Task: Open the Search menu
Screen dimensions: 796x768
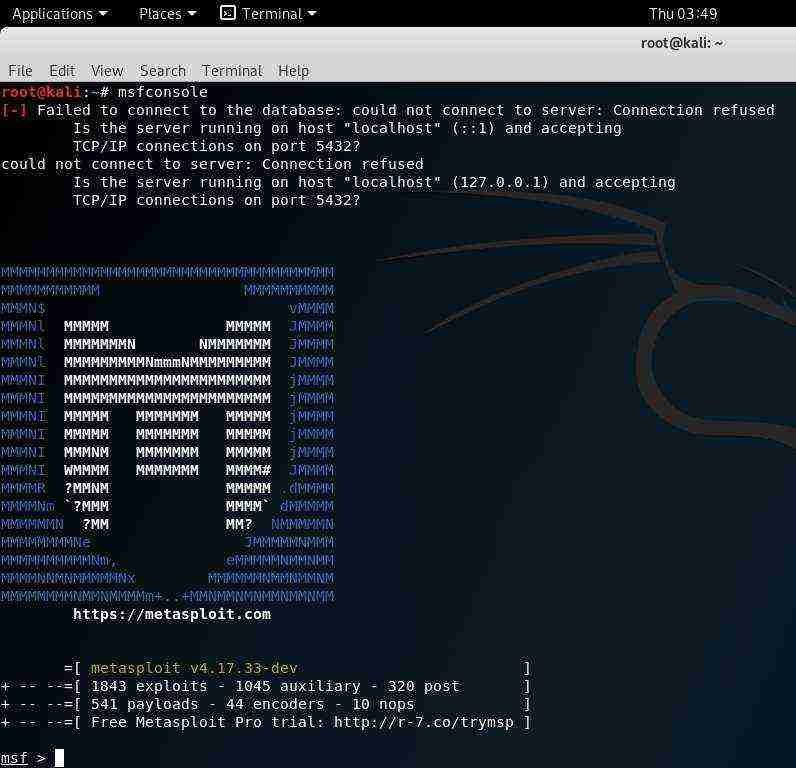Action: (162, 71)
